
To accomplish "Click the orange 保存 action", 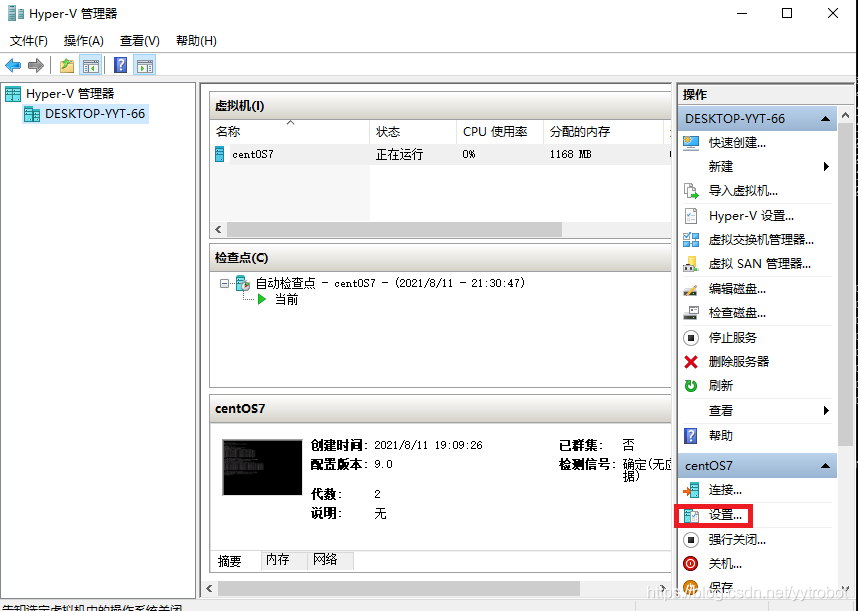I will click(x=720, y=587).
